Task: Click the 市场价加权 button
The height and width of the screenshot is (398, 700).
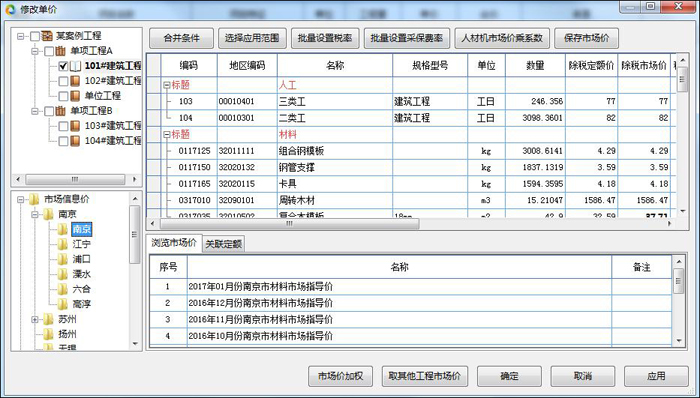Action: [x=340, y=376]
